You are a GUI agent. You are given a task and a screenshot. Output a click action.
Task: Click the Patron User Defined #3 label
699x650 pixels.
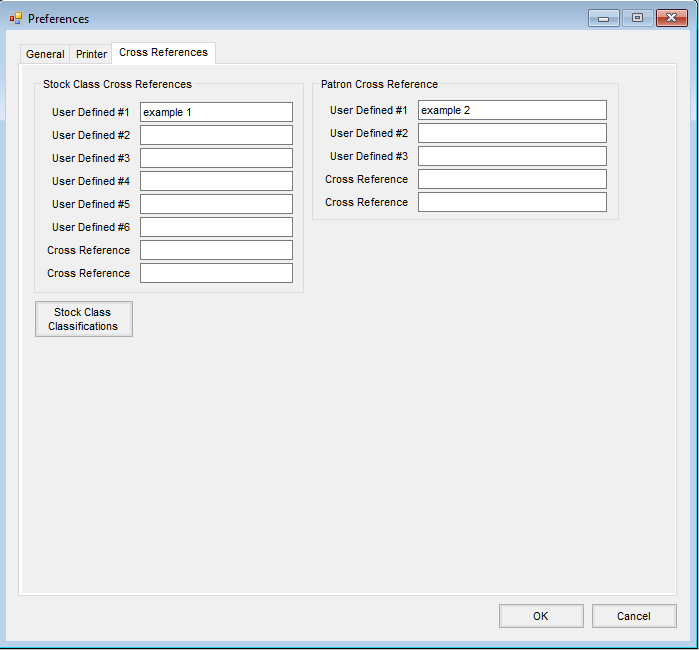click(369, 156)
